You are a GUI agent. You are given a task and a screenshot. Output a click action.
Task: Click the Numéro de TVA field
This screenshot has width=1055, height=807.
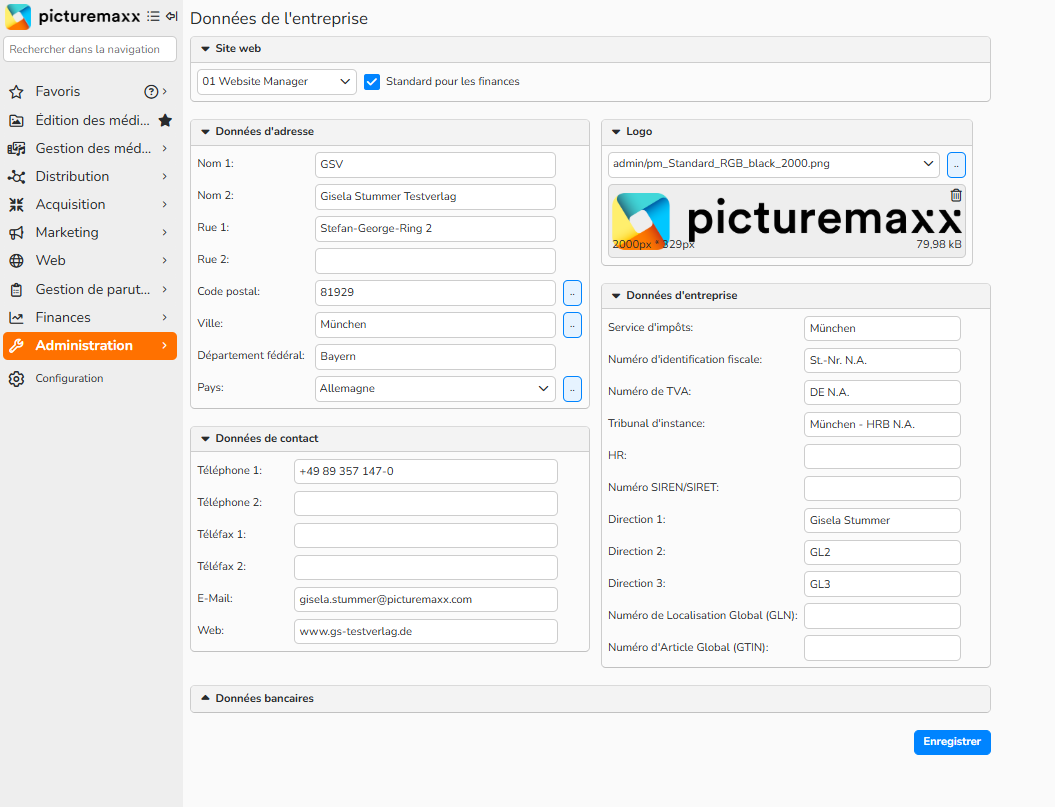tap(882, 392)
